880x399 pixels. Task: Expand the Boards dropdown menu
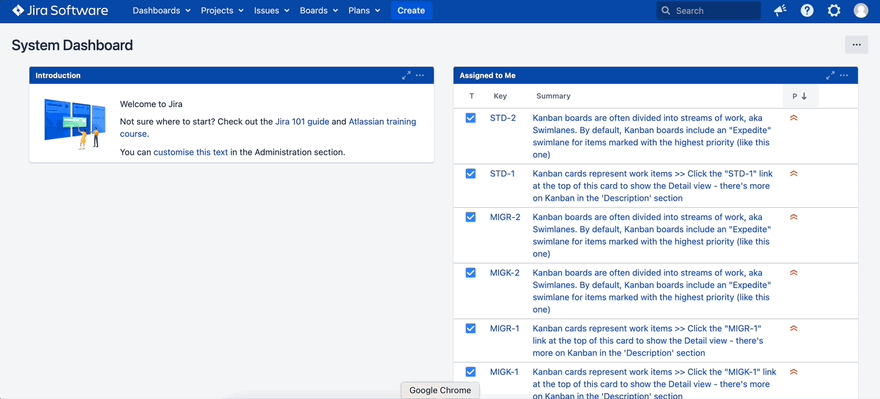click(x=319, y=11)
